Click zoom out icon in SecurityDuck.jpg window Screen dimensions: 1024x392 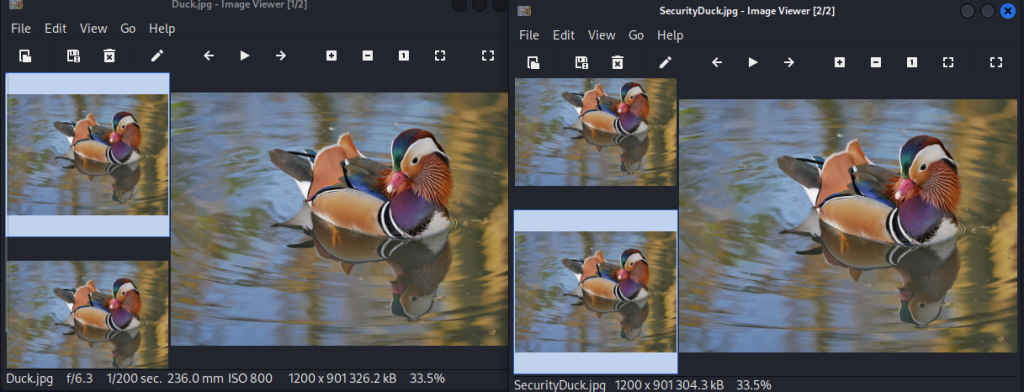(x=876, y=62)
